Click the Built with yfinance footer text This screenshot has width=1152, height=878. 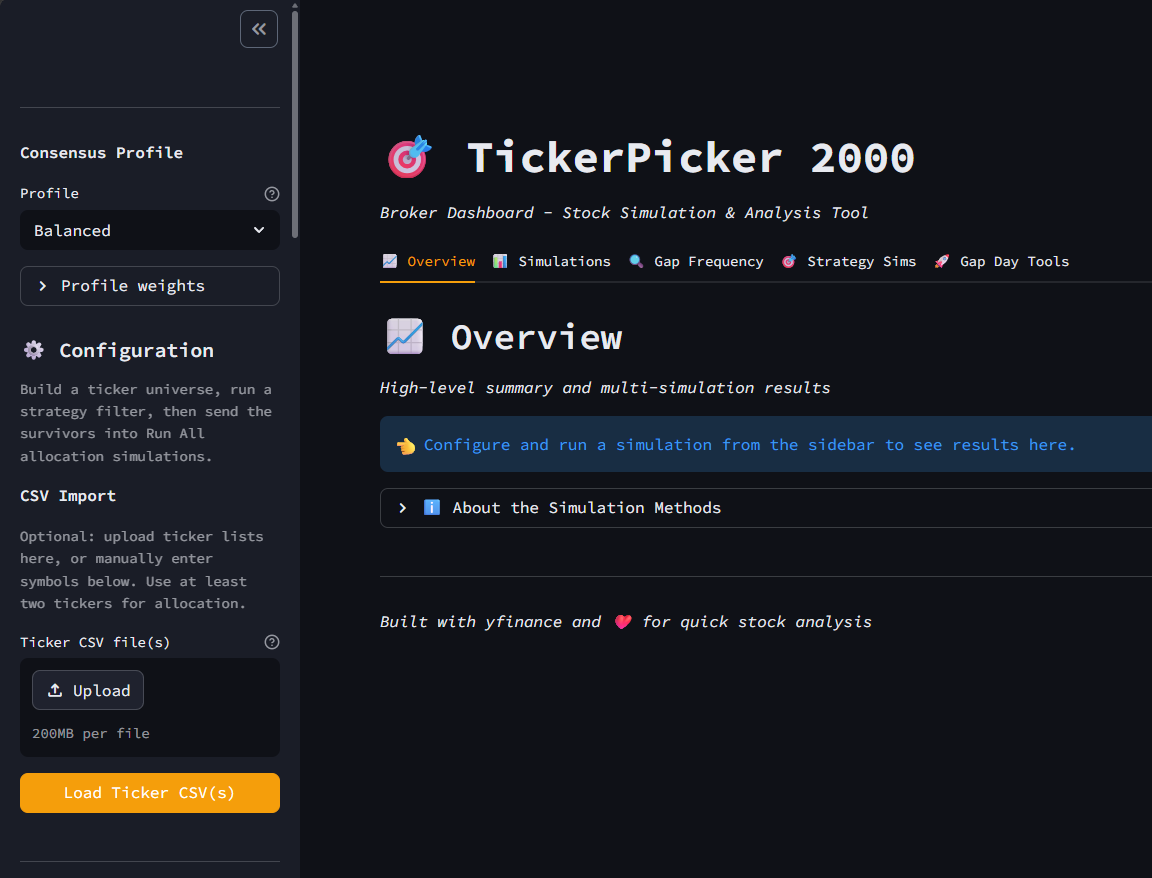625,622
